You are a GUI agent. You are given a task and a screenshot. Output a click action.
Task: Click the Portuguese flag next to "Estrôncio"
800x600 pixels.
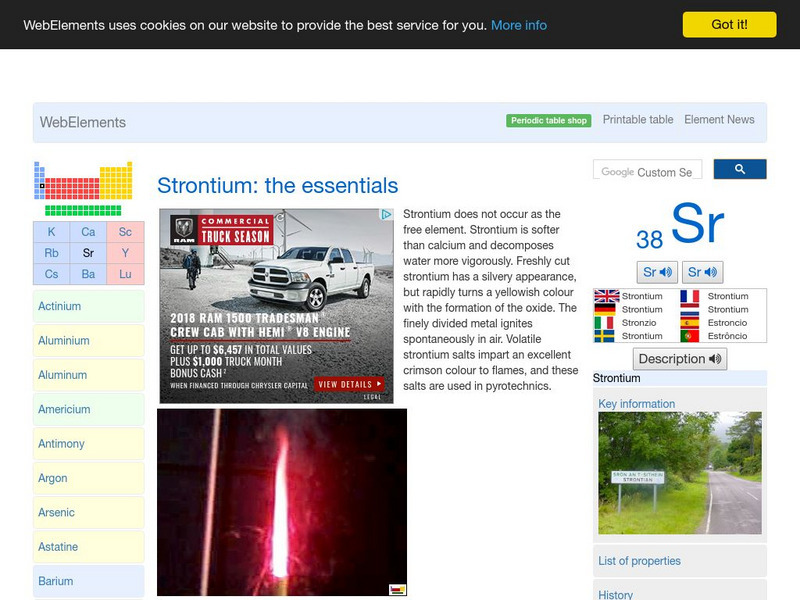tap(690, 336)
